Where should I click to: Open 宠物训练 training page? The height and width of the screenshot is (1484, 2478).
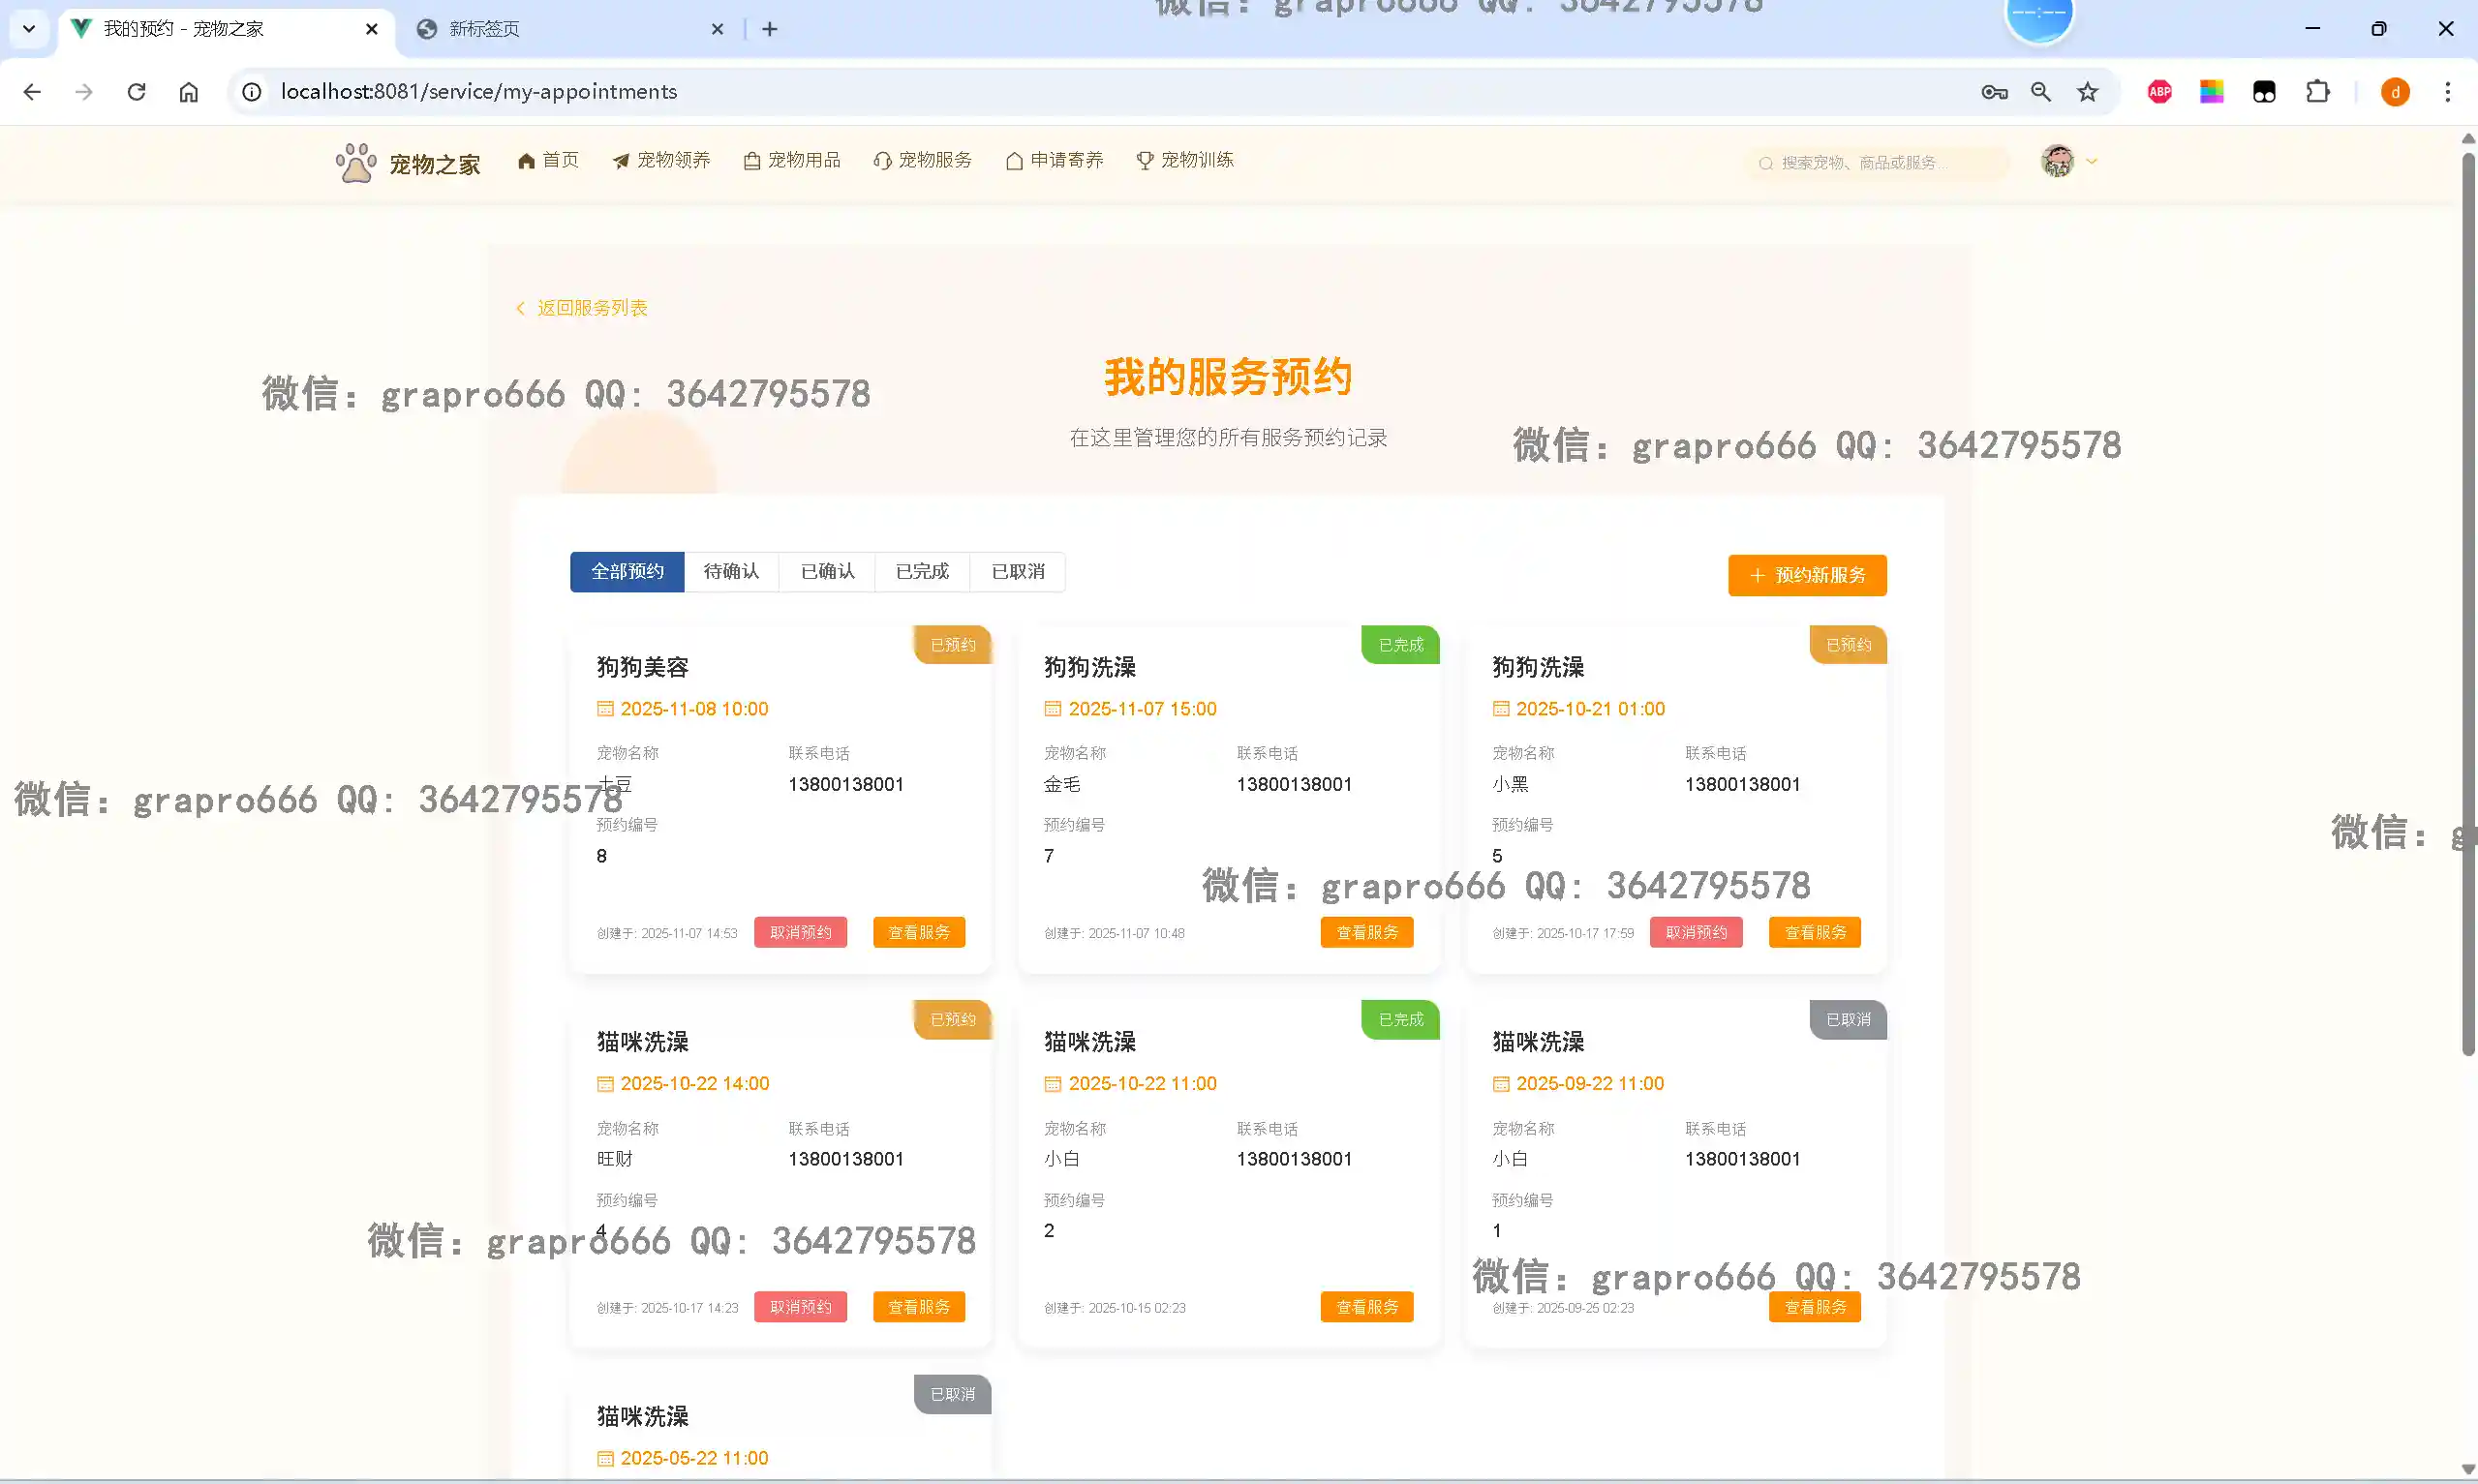1185,160
